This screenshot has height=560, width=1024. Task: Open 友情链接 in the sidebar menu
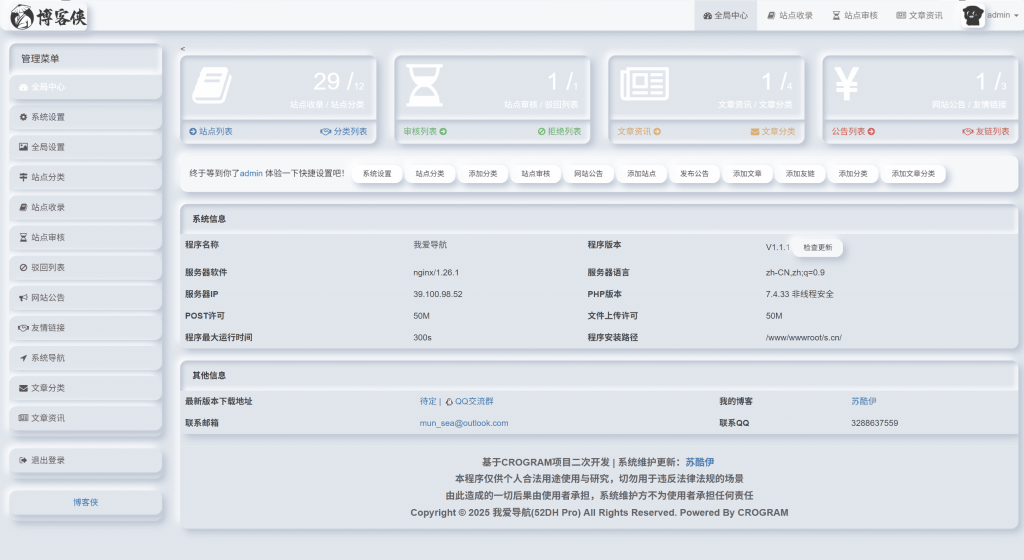coord(86,327)
